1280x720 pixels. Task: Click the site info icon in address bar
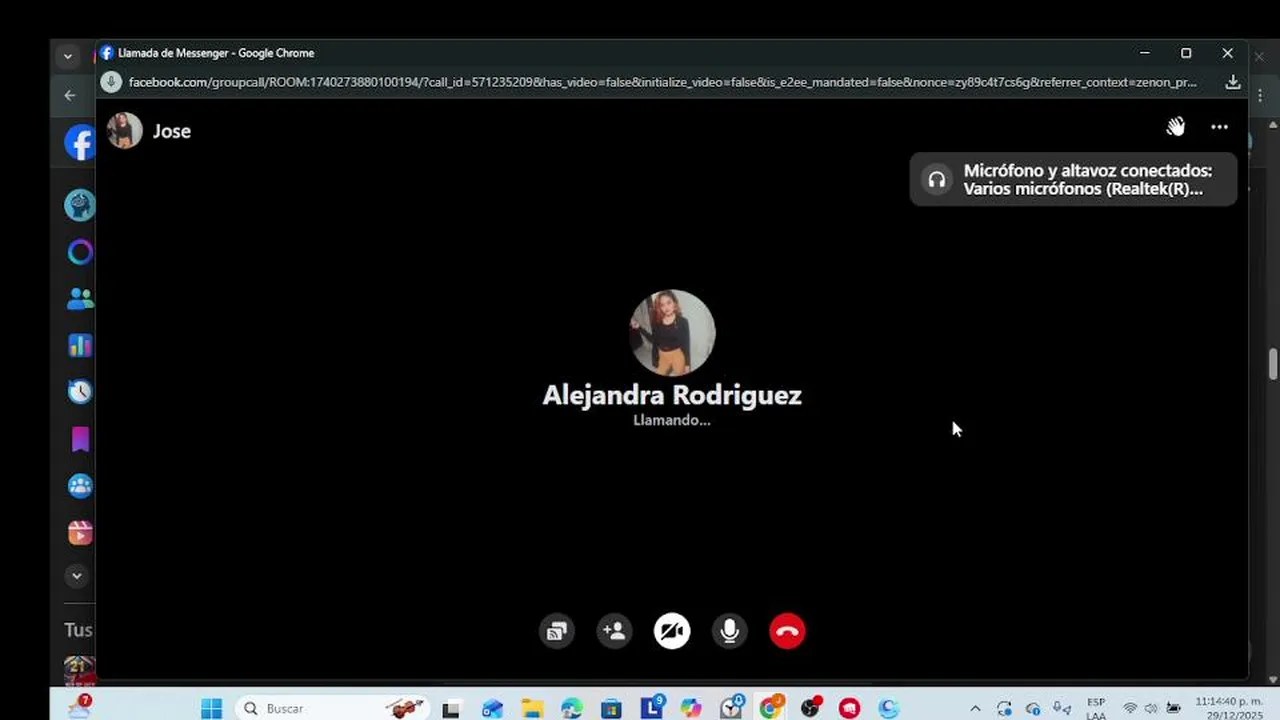[x=111, y=82]
